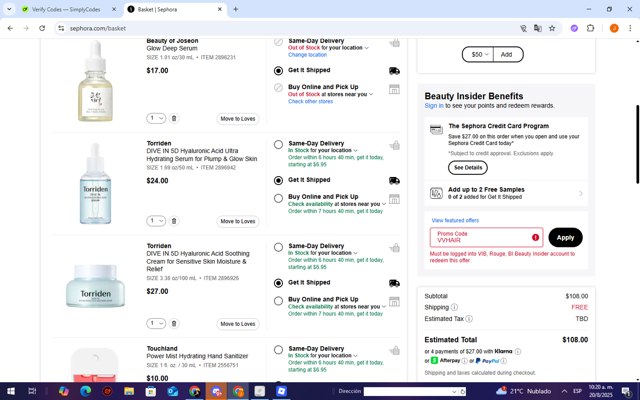Go back with browser back arrow
The width and height of the screenshot is (640, 400).
click(10, 28)
